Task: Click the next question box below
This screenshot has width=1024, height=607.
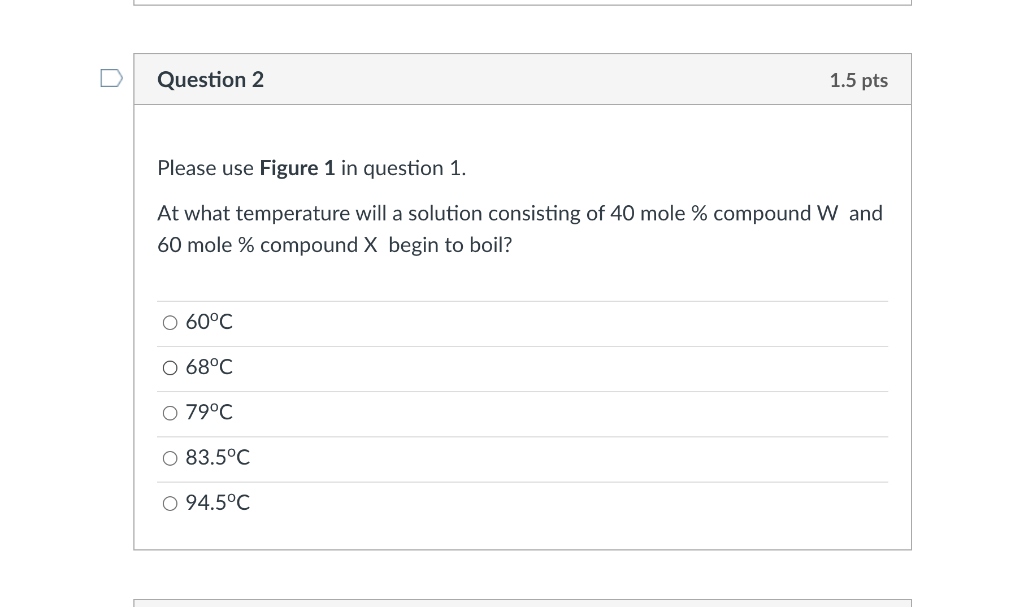Action: pyautogui.click(x=522, y=603)
